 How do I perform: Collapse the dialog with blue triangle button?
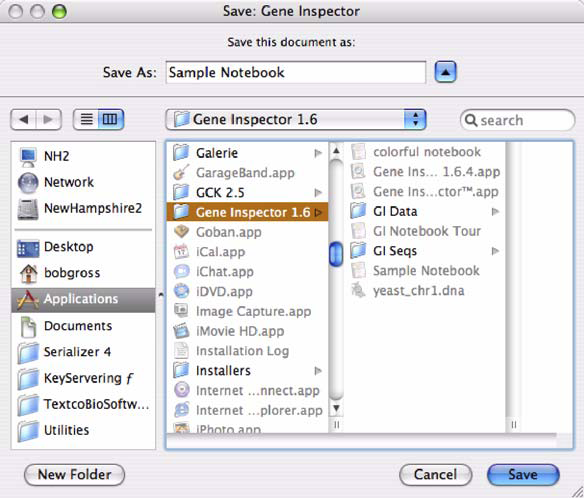(x=445, y=72)
